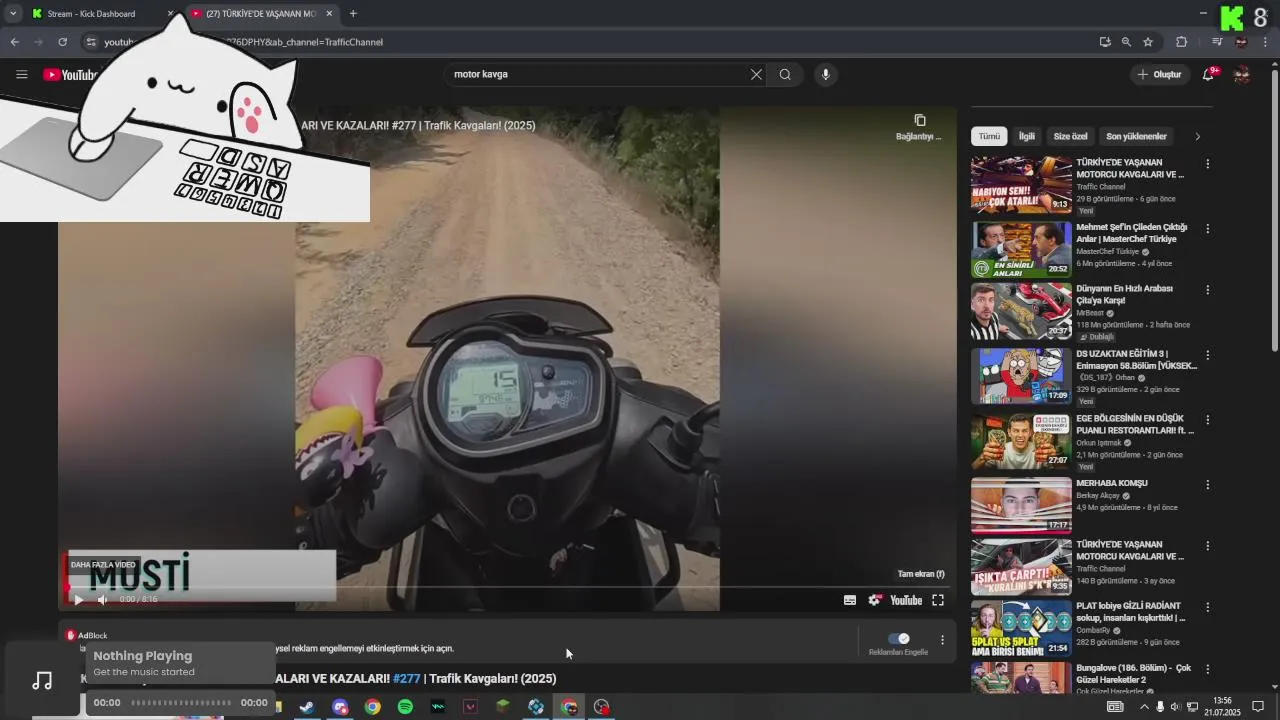Viewport: 1280px width, 720px height.
Task: Open options for Mehmet Şef video
Action: [x=1207, y=229]
